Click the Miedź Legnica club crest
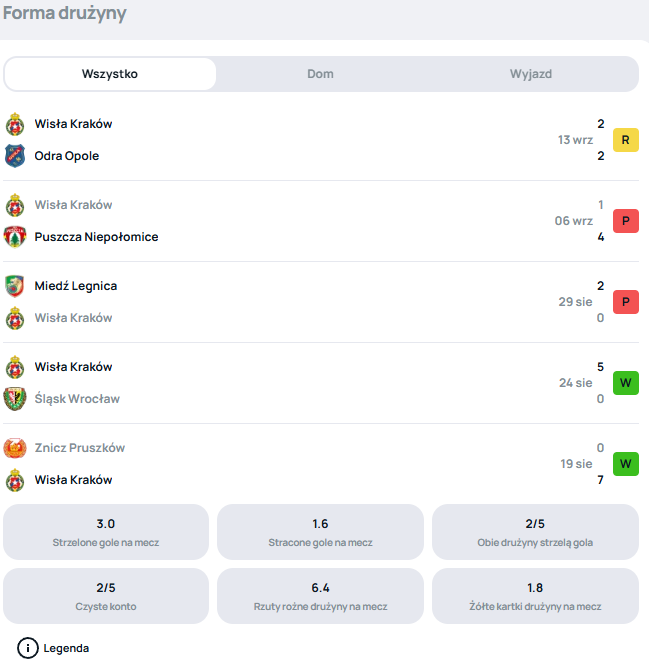 coord(15,286)
